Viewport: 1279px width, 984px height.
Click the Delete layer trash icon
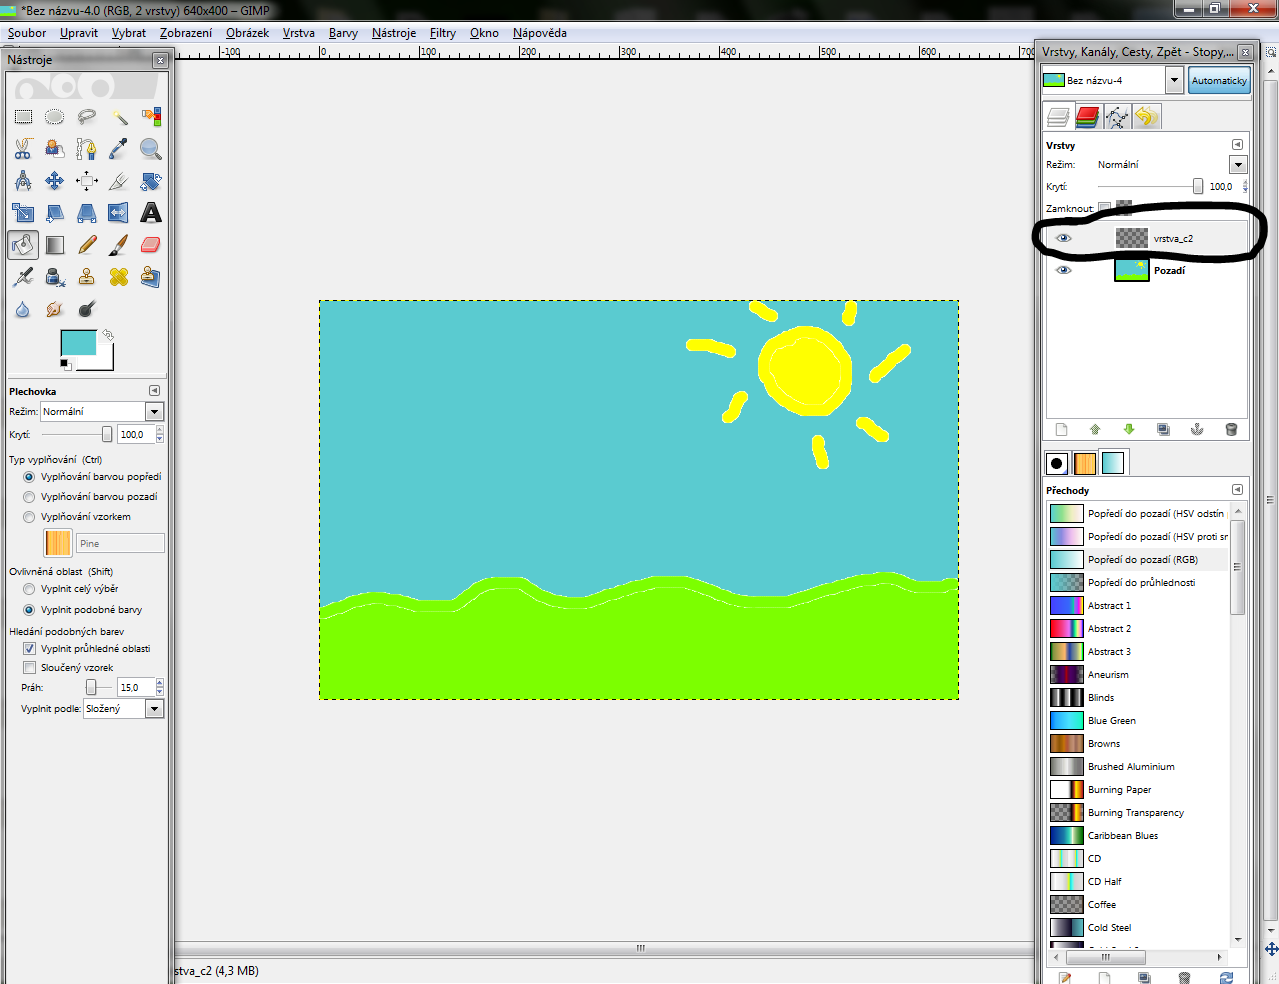[x=1231, y=430]
